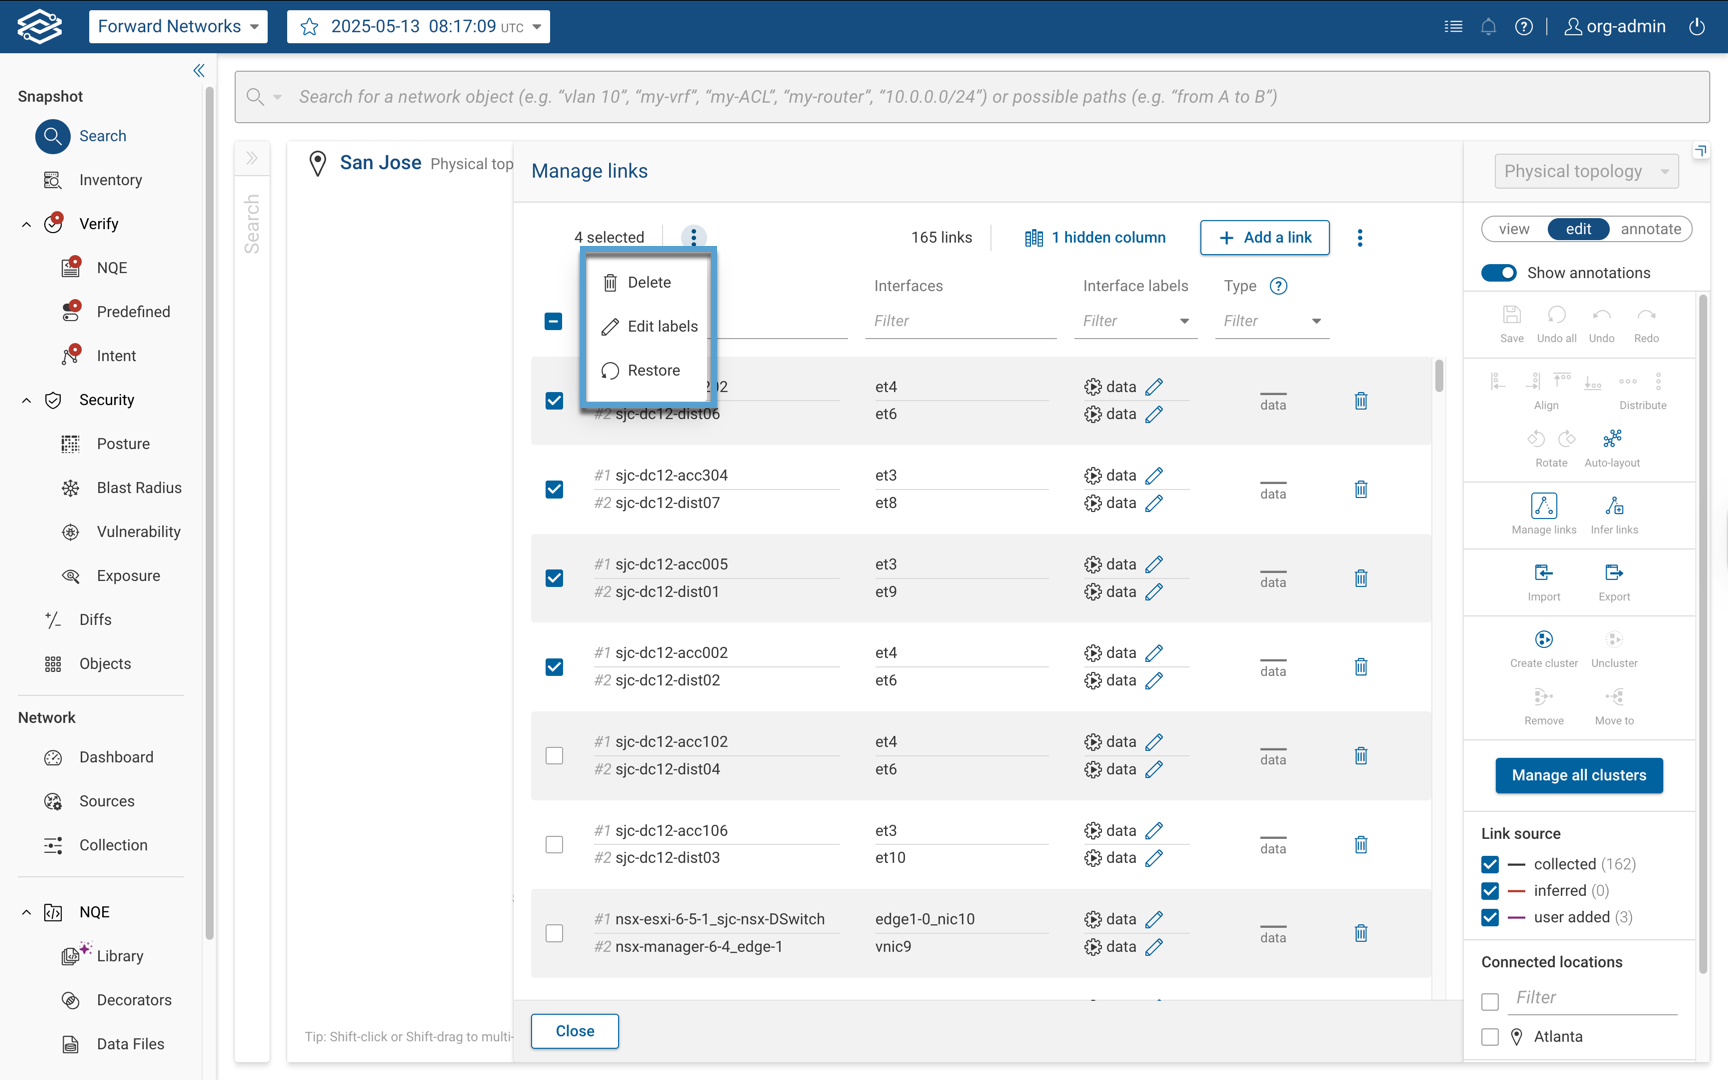Open the Physical topology dropdown

click(1585, 171)
